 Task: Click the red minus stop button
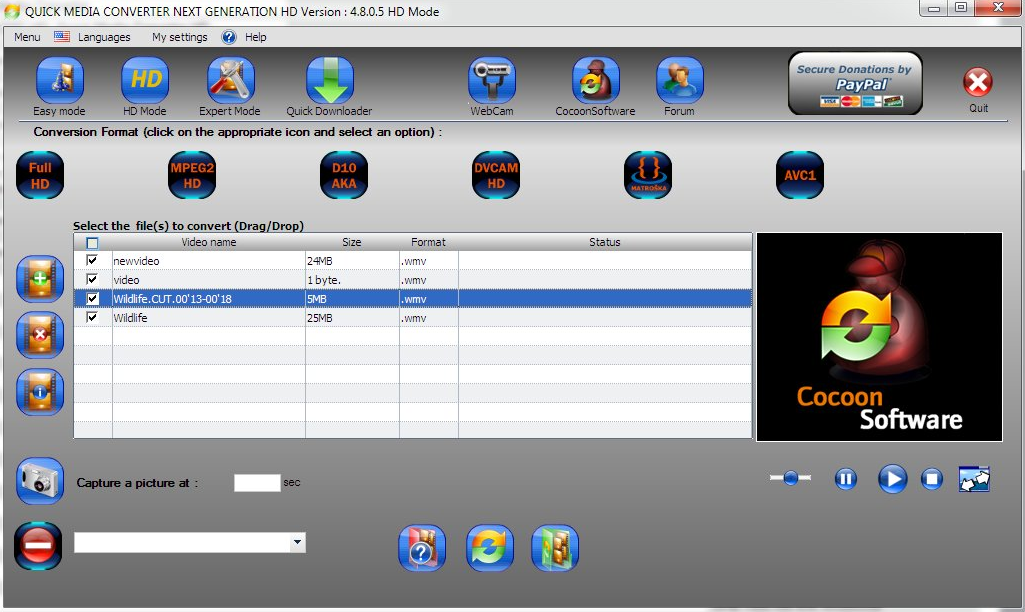click(x=38, y=545)
